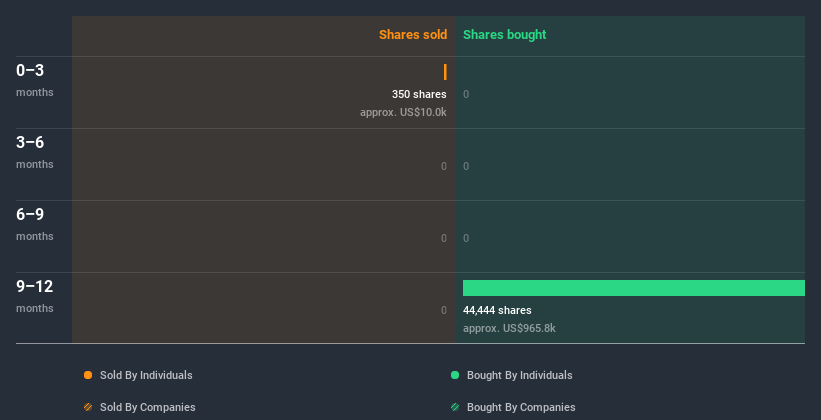Select the 3–6 months row label
Viewport: 821px width, 420px height.
coord(35,152)
